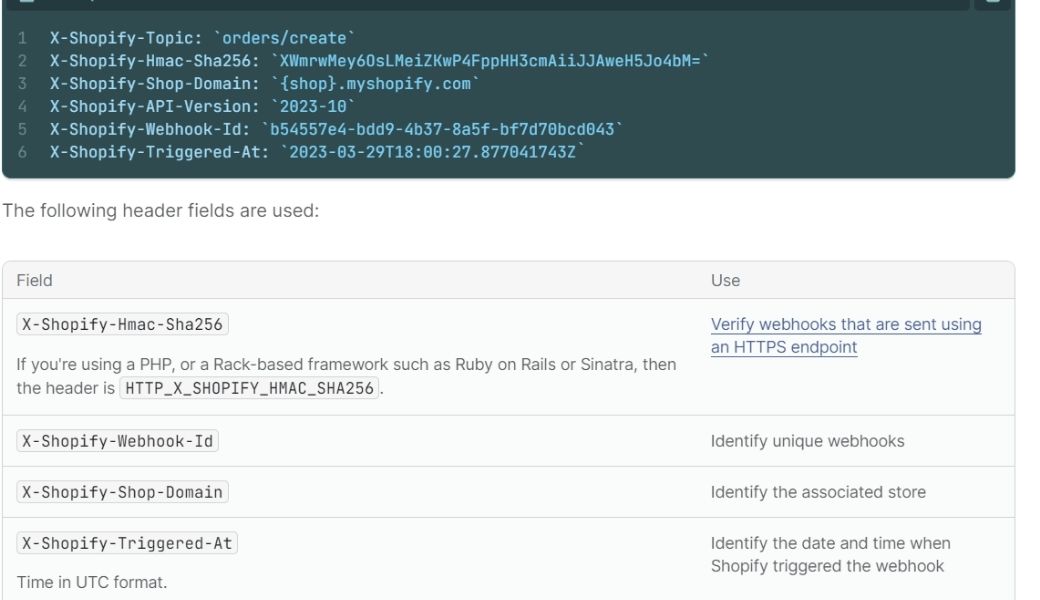Click X-Shopify-Hmac-Sha256 field name in table
The image size is (1040, 600).
coord(122,324)
